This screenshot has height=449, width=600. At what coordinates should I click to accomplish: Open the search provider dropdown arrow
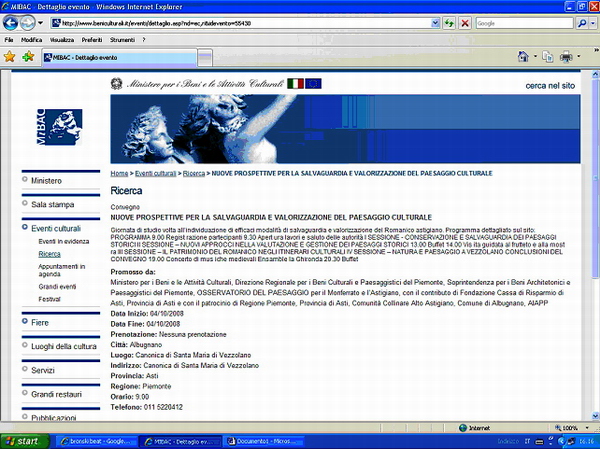click(593, 23)
